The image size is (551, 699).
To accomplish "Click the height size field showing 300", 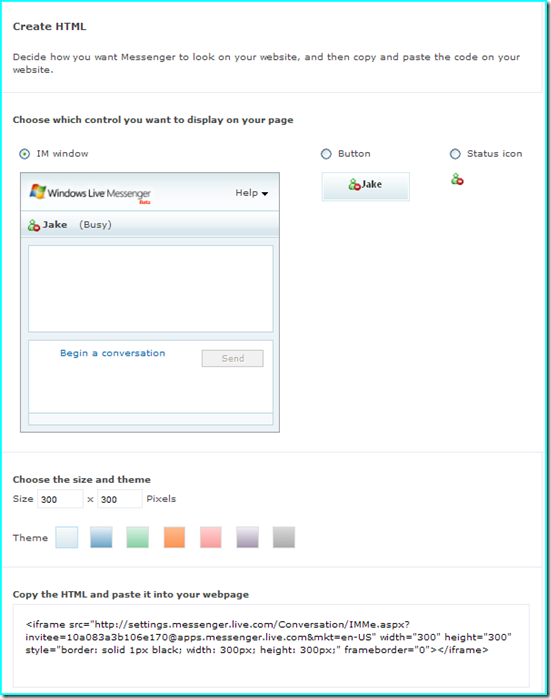I will point(120,499).
